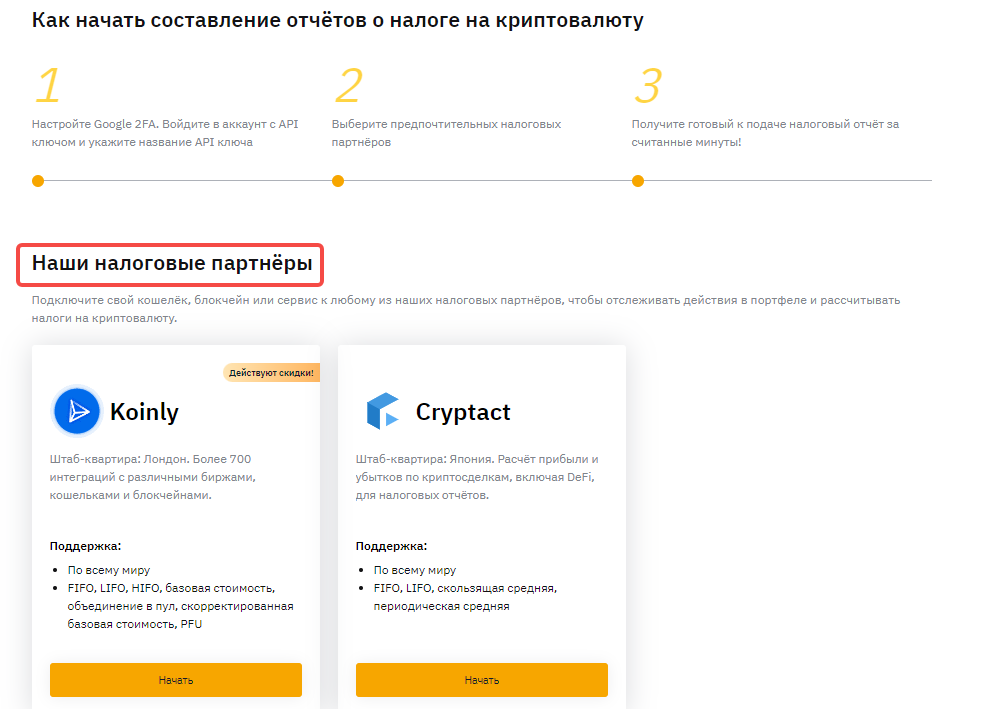Screen dimensions: 989x709
Task: Click the 'Выберите предпочтительных налоговых партнёров' text
Action: [x=446, y=133]
